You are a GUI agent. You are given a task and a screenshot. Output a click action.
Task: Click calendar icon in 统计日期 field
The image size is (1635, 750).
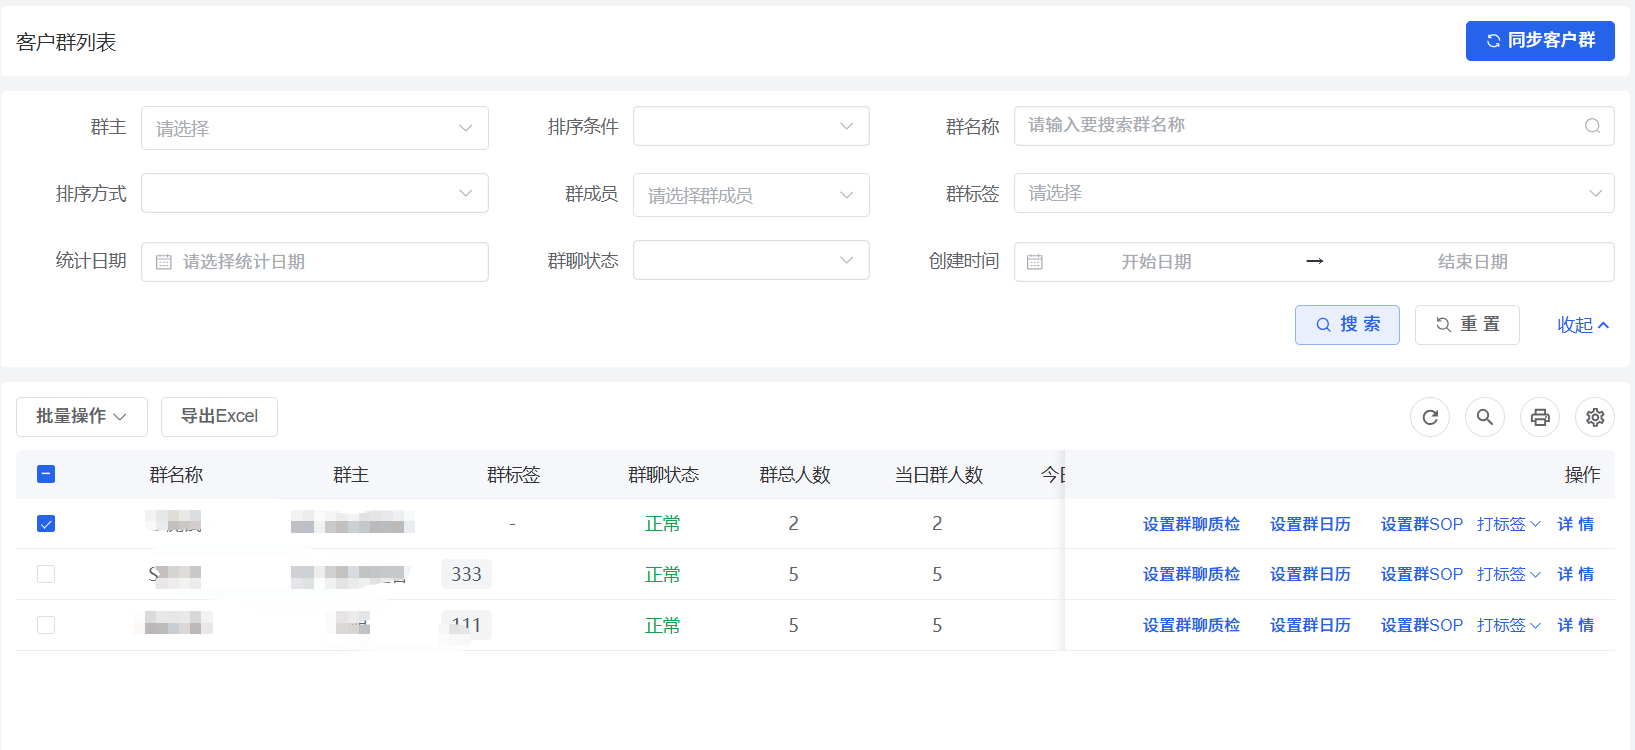164,262
